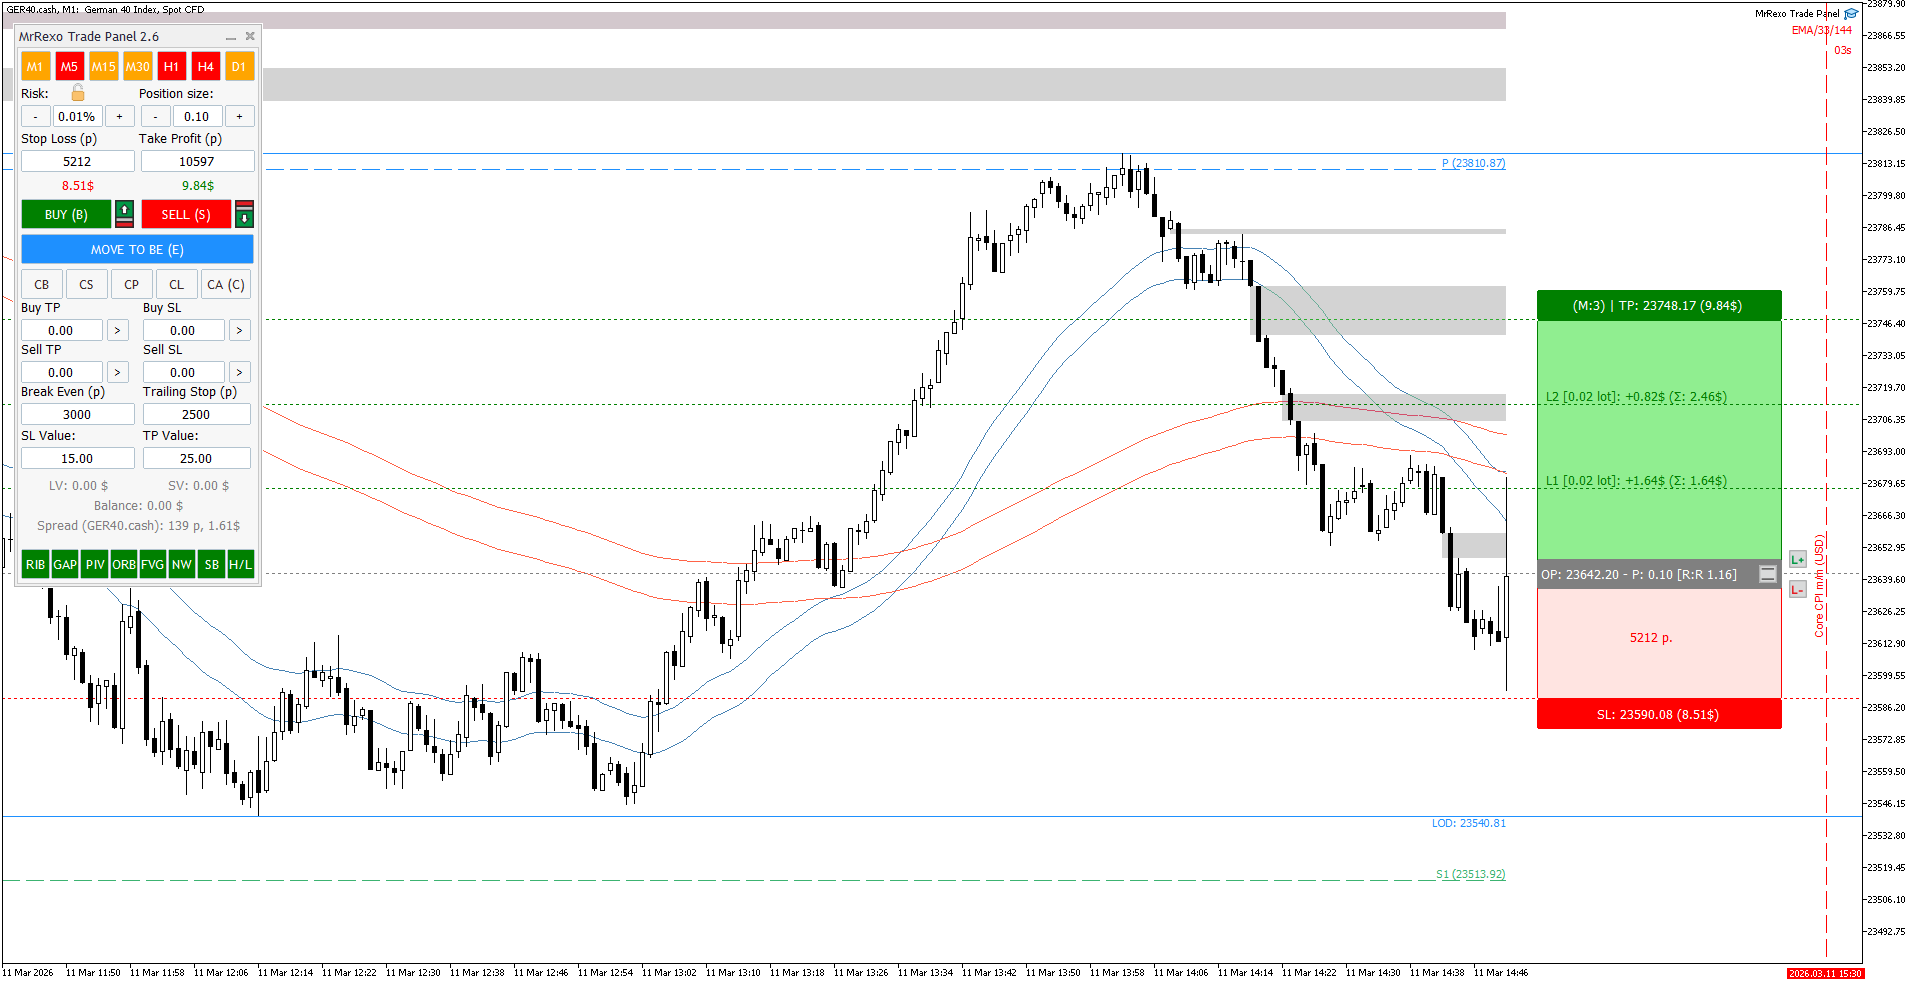The height and width of the screenshot is (984, 1920).
Task: Click the MrRexo graduation cap icon
Action: [1851, 13]
